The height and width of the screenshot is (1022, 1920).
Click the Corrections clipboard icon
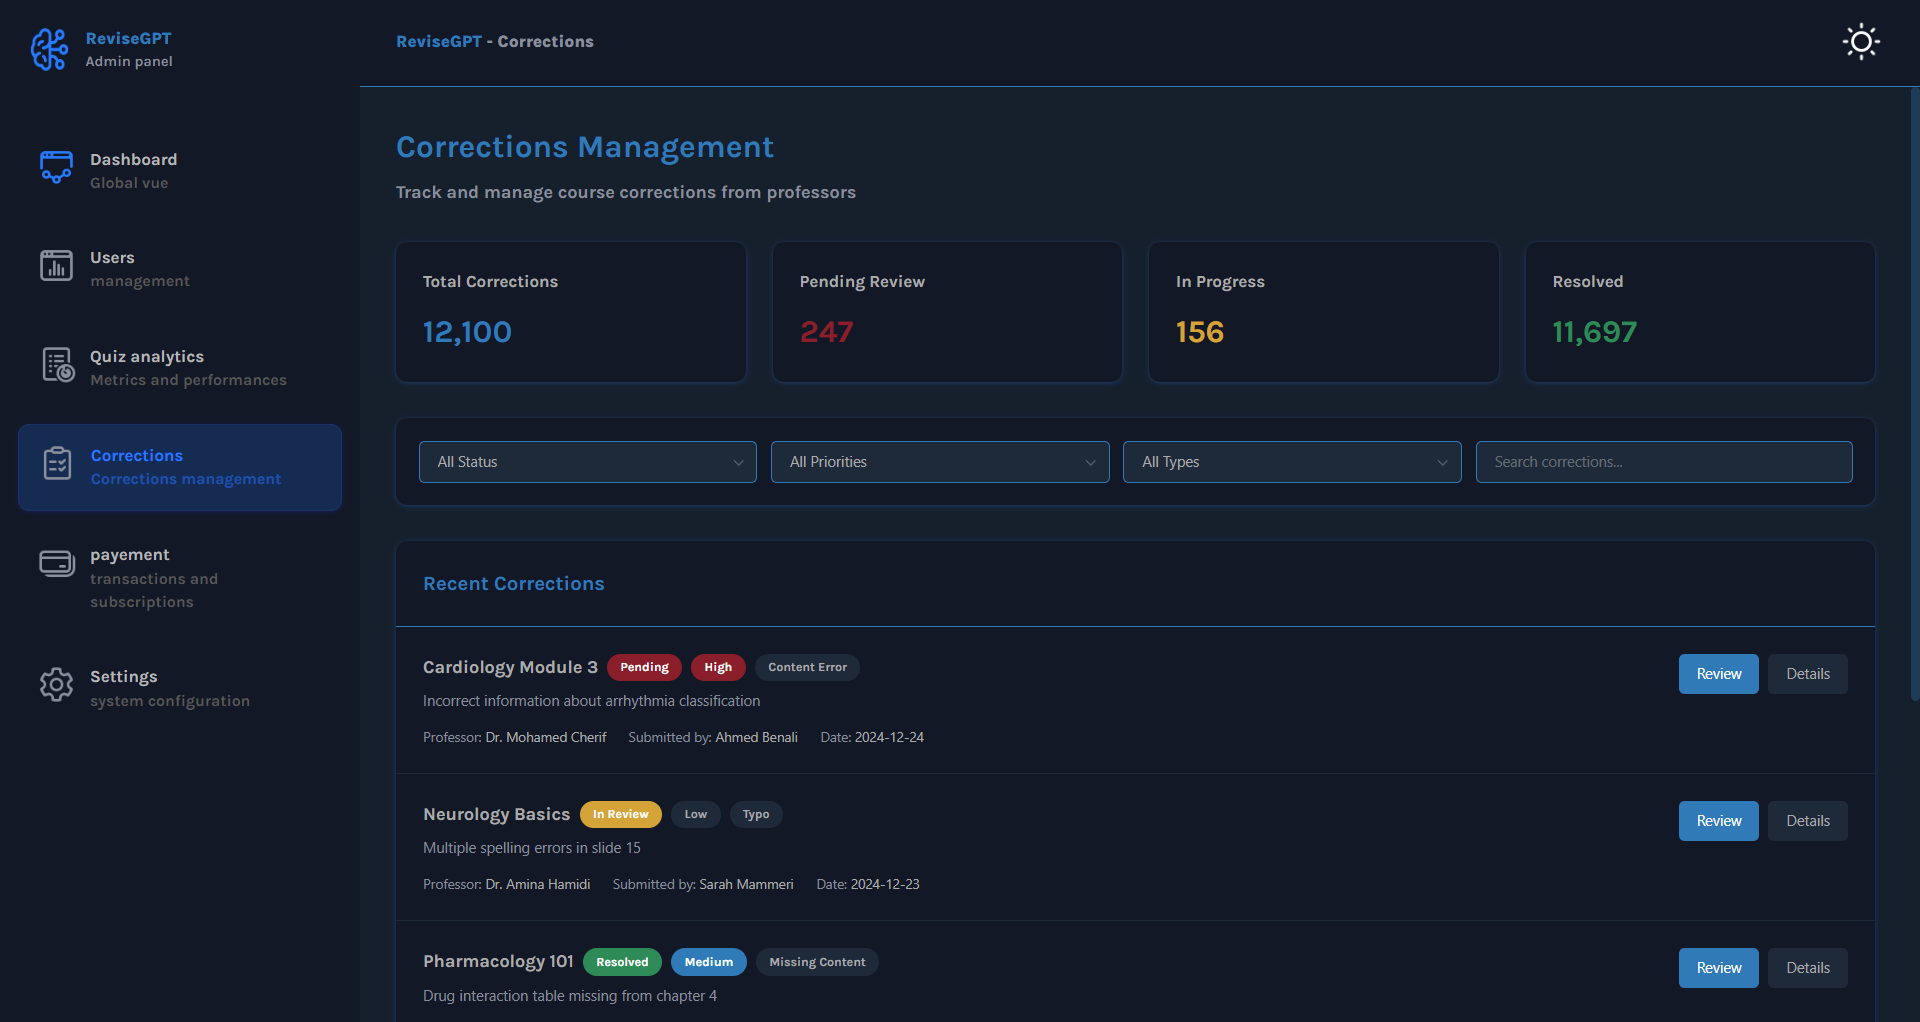pos(57,464)
